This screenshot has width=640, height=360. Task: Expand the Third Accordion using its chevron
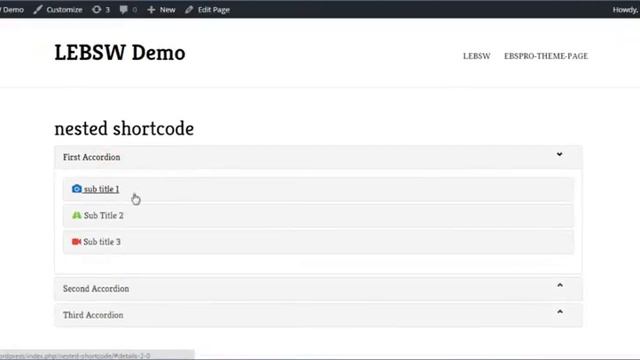click(x=560, y=312)
